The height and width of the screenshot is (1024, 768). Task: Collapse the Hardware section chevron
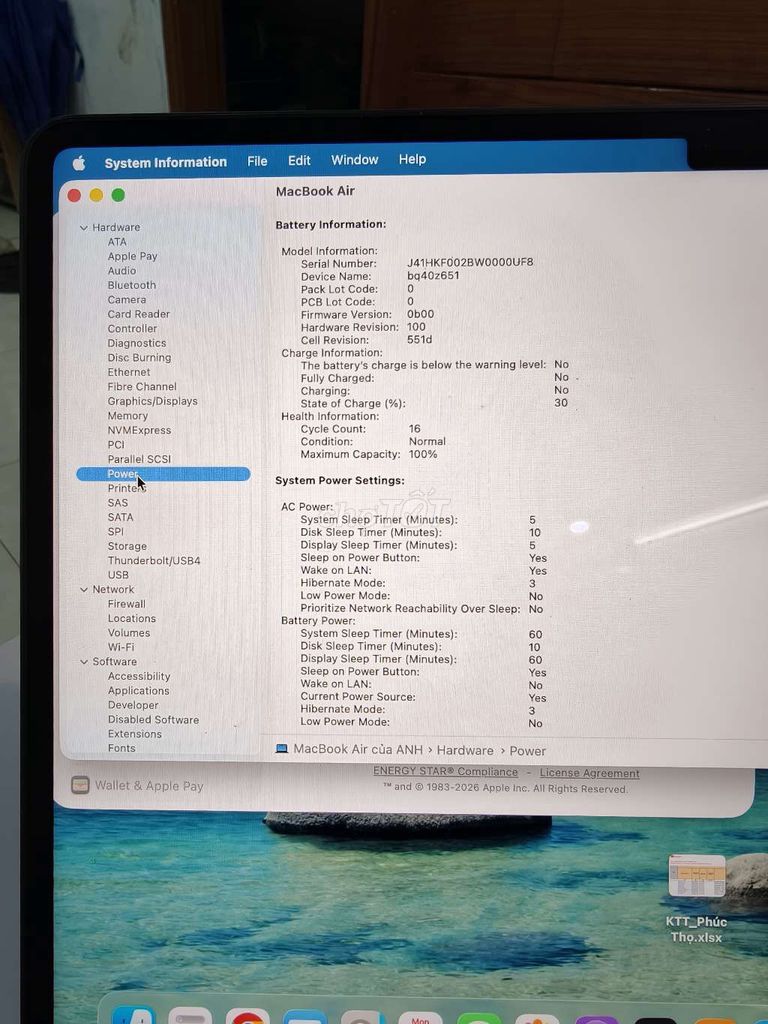click(84, 227)
